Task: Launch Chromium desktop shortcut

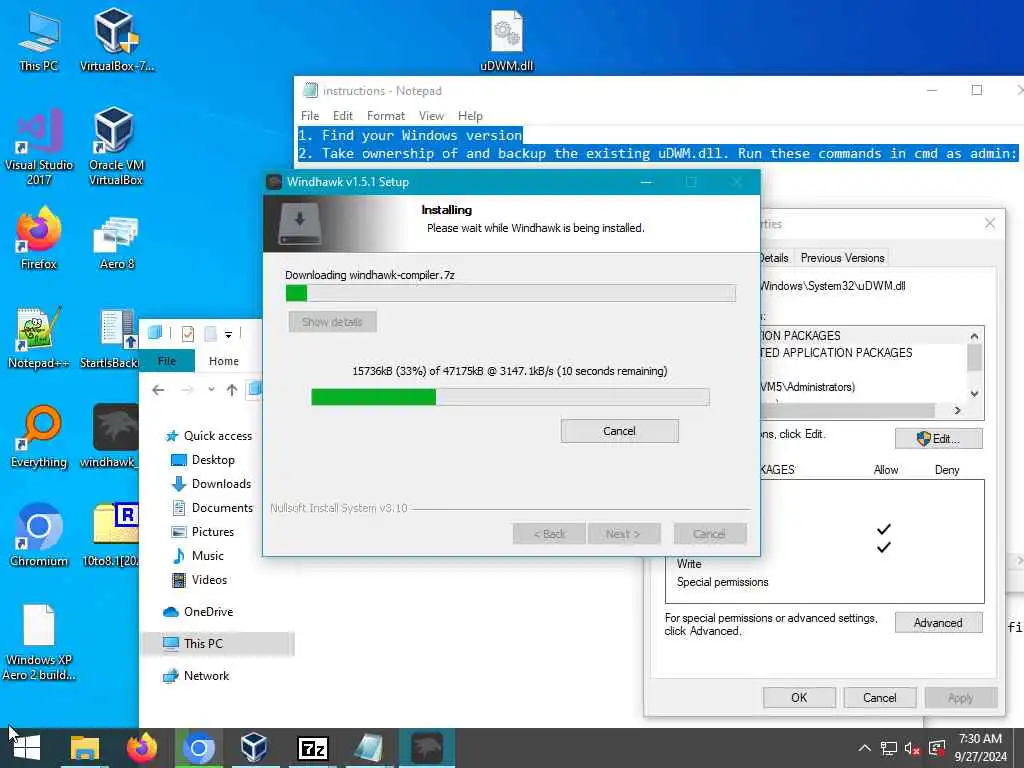Action: pyautogui.click(x=39, y=536)
